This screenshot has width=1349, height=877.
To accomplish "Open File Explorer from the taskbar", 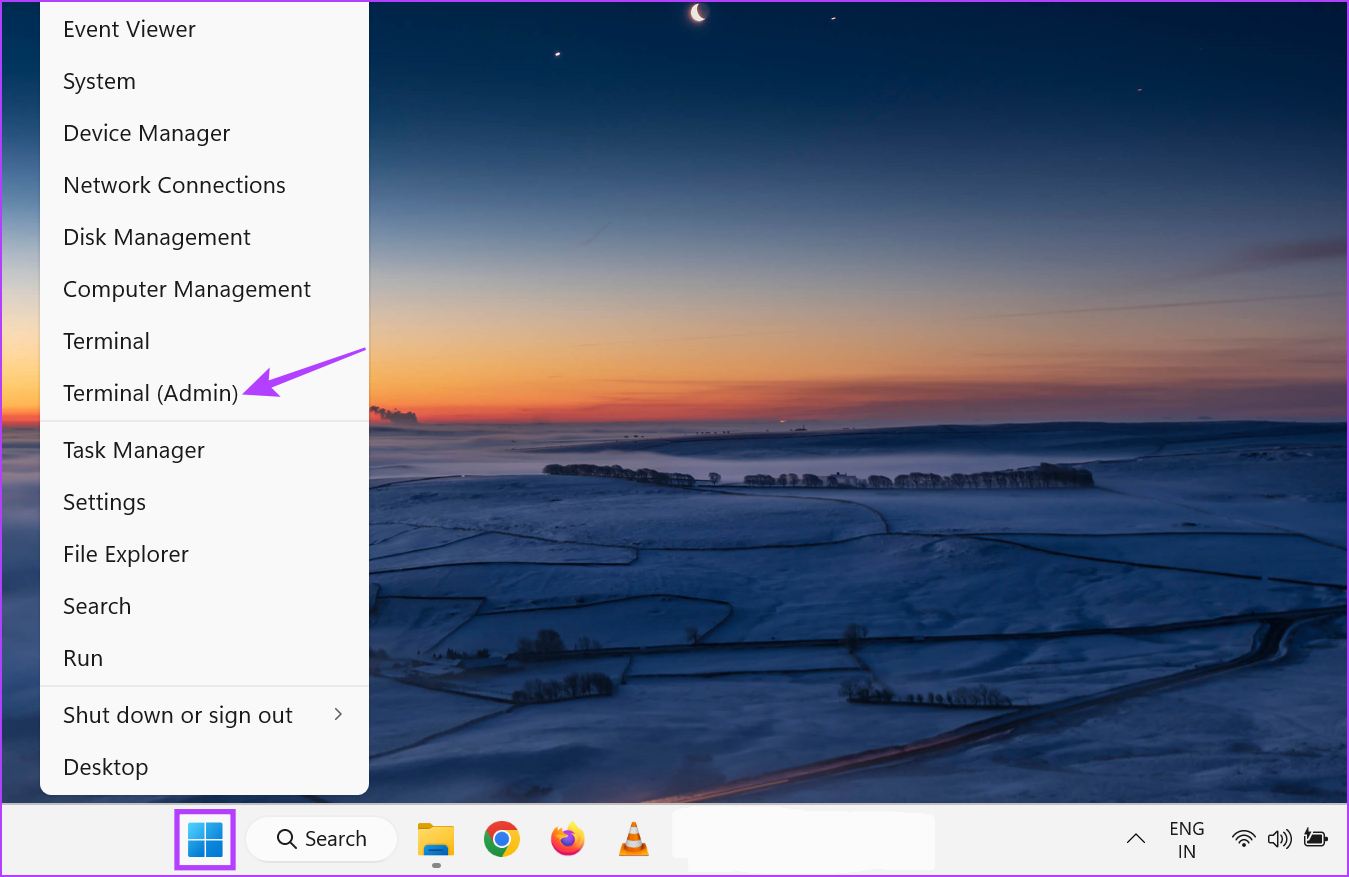I will pos(435,839).
